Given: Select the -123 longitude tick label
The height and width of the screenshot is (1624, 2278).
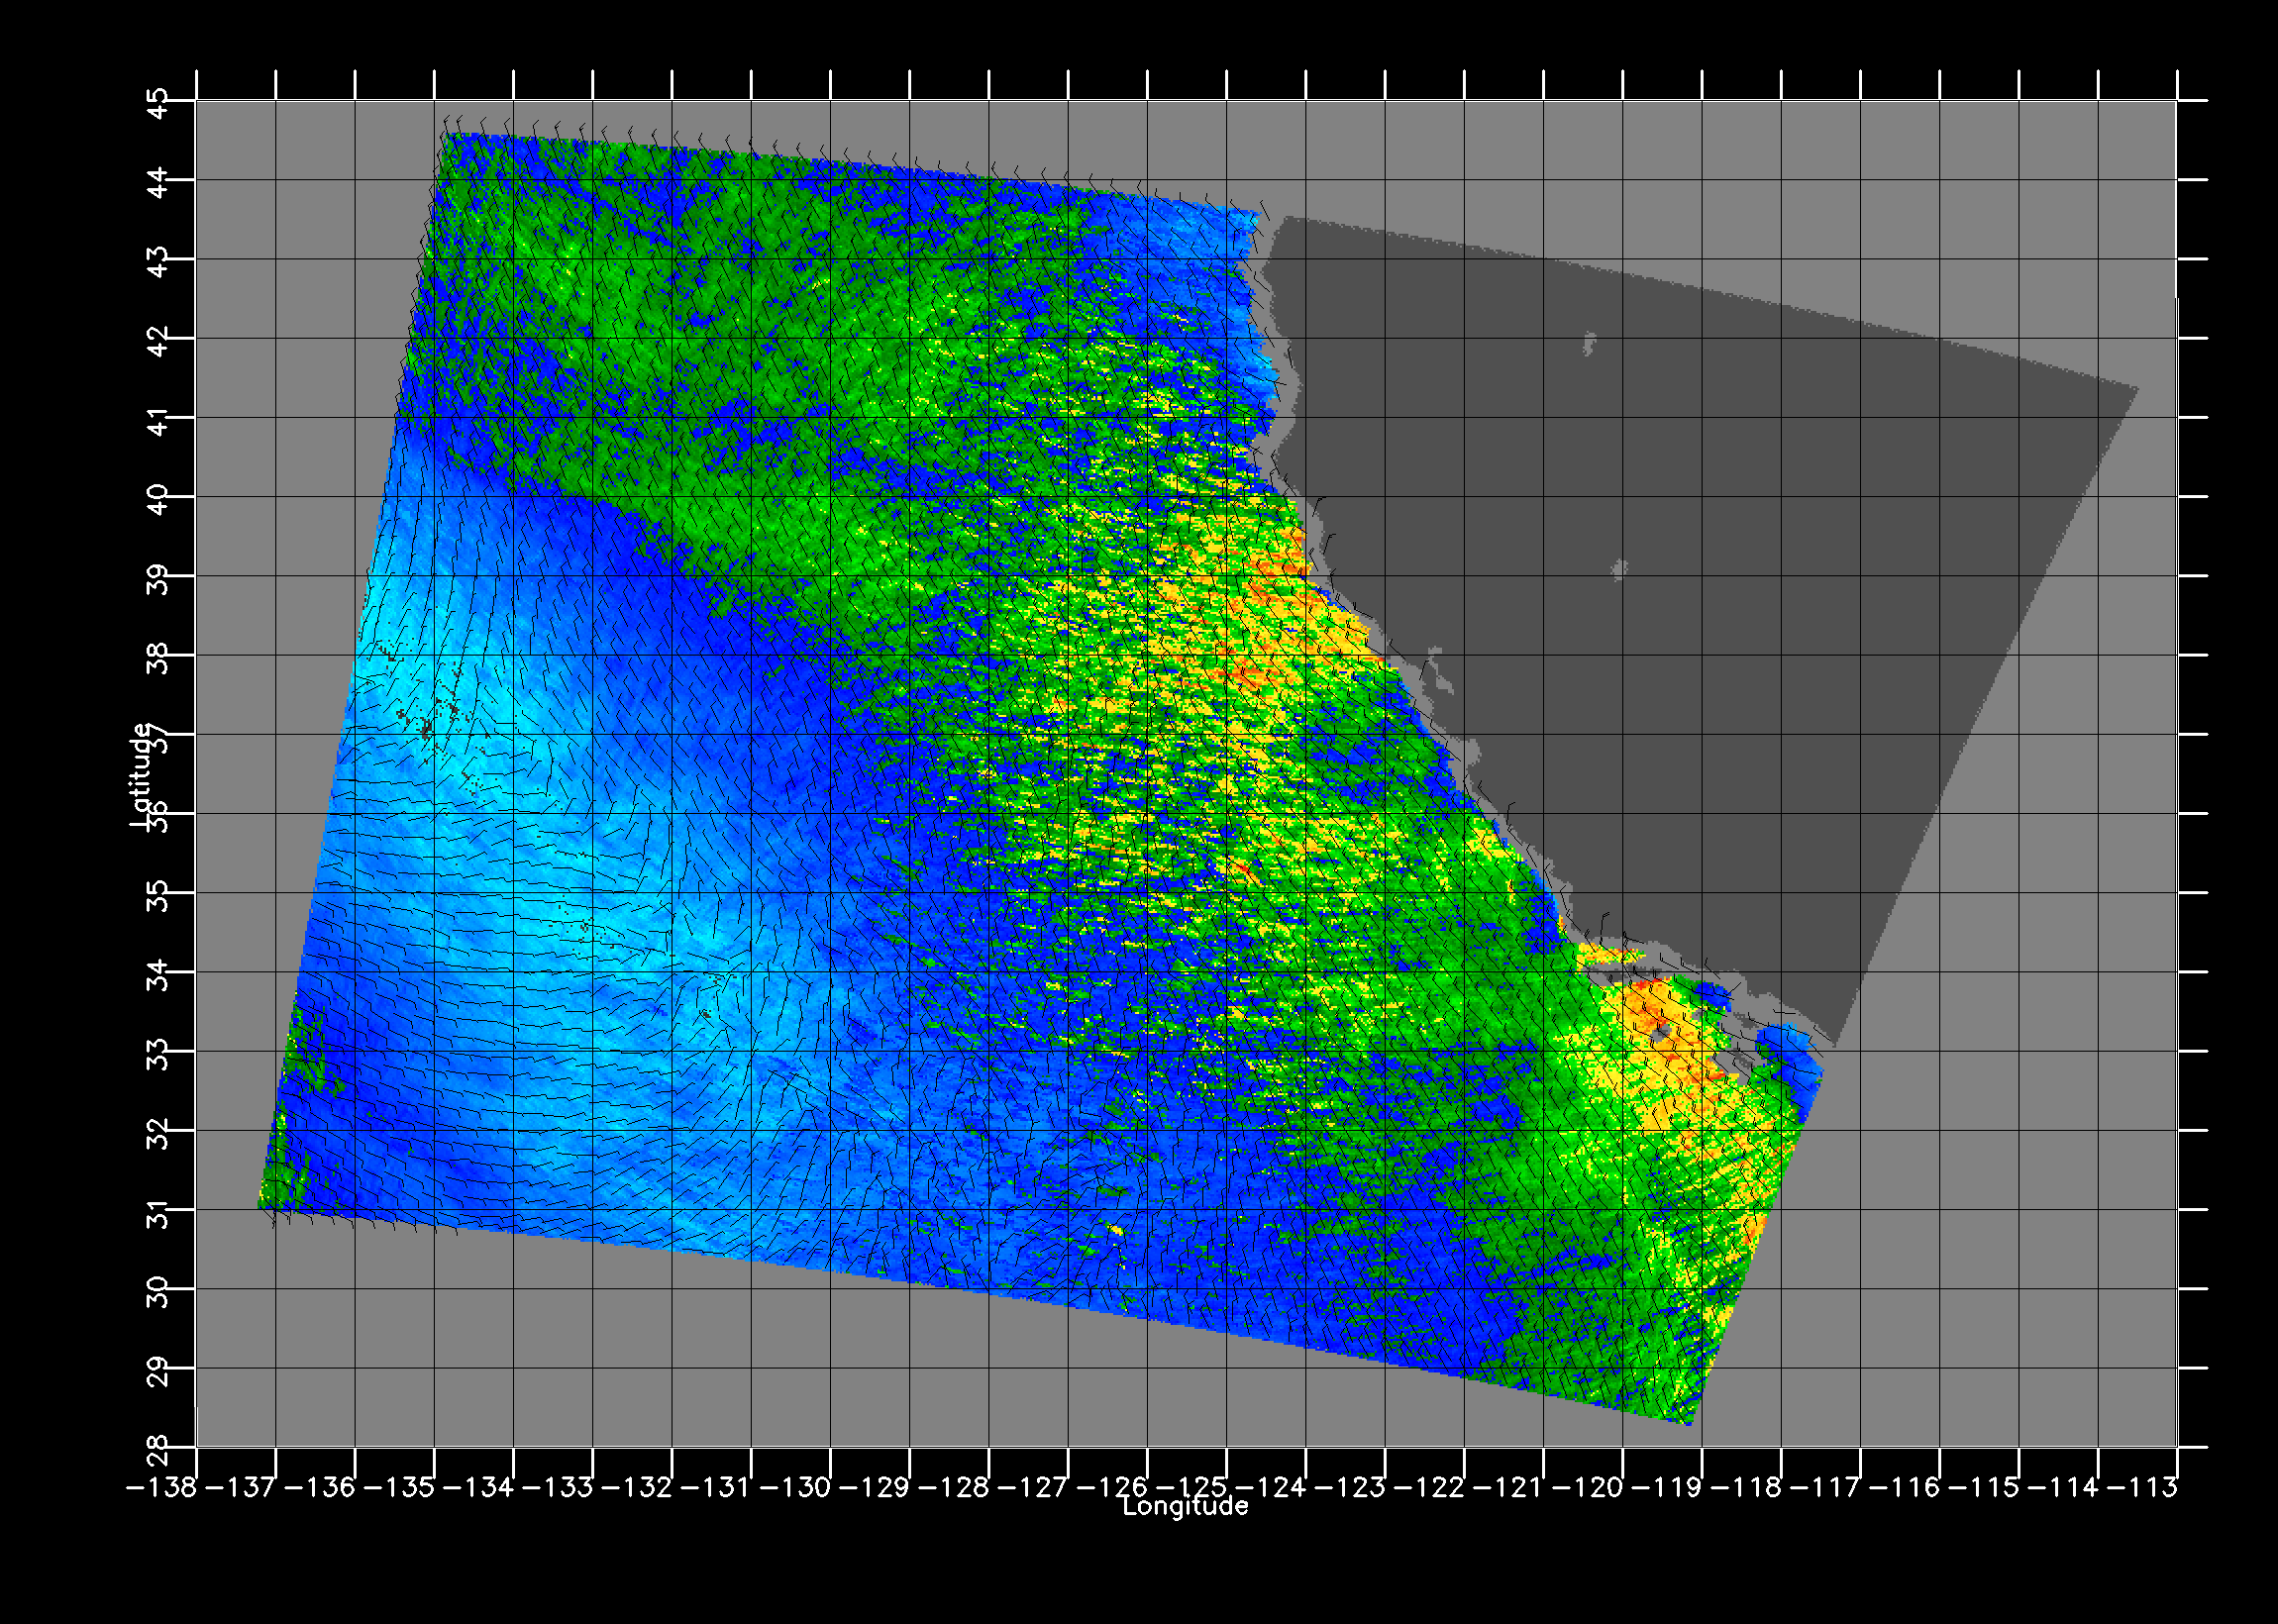Looking at the screenshot, I should point(1350,1487).
